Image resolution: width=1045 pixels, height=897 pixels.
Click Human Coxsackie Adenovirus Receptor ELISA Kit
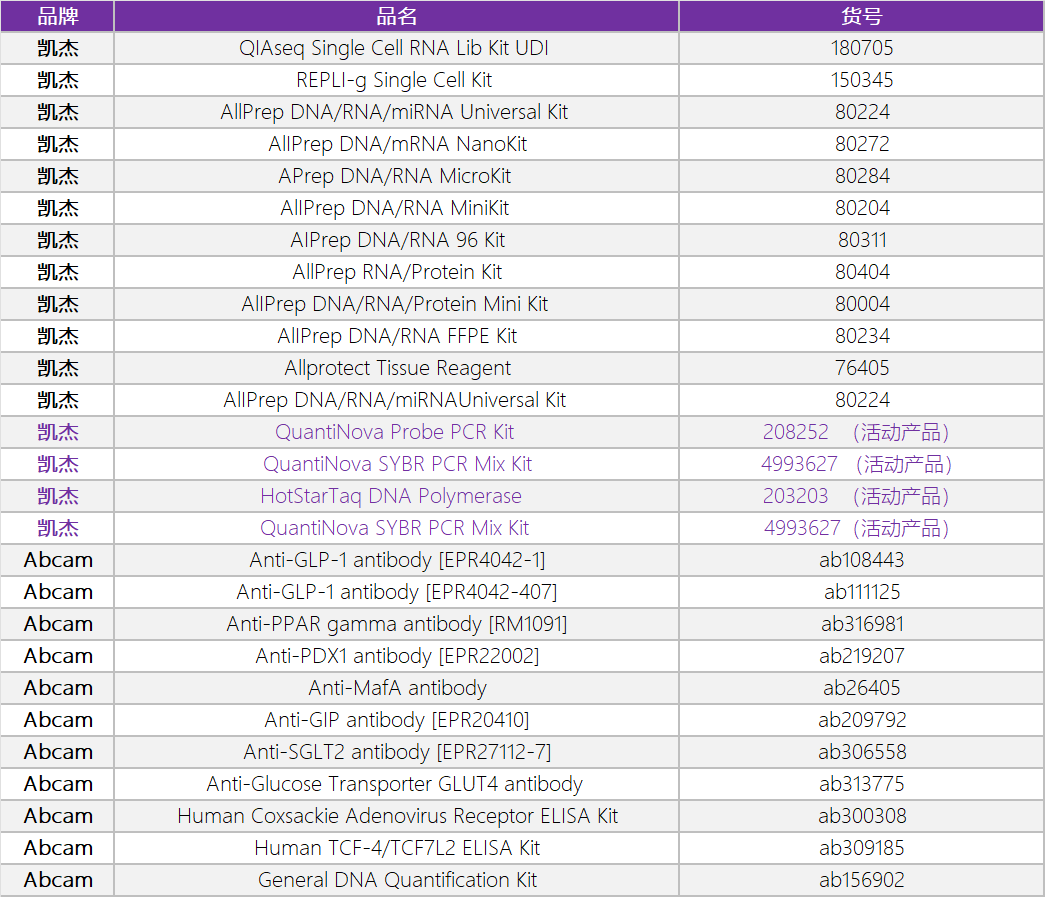[397, 816]
